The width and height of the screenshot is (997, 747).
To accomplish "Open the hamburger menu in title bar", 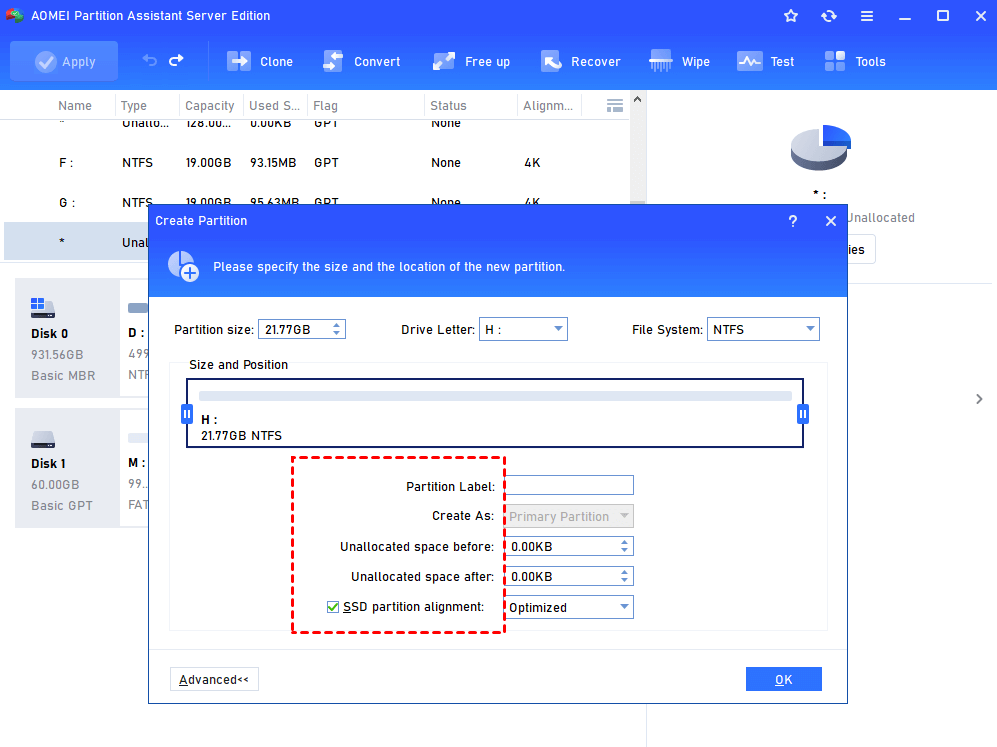I will tap(867, 16).
